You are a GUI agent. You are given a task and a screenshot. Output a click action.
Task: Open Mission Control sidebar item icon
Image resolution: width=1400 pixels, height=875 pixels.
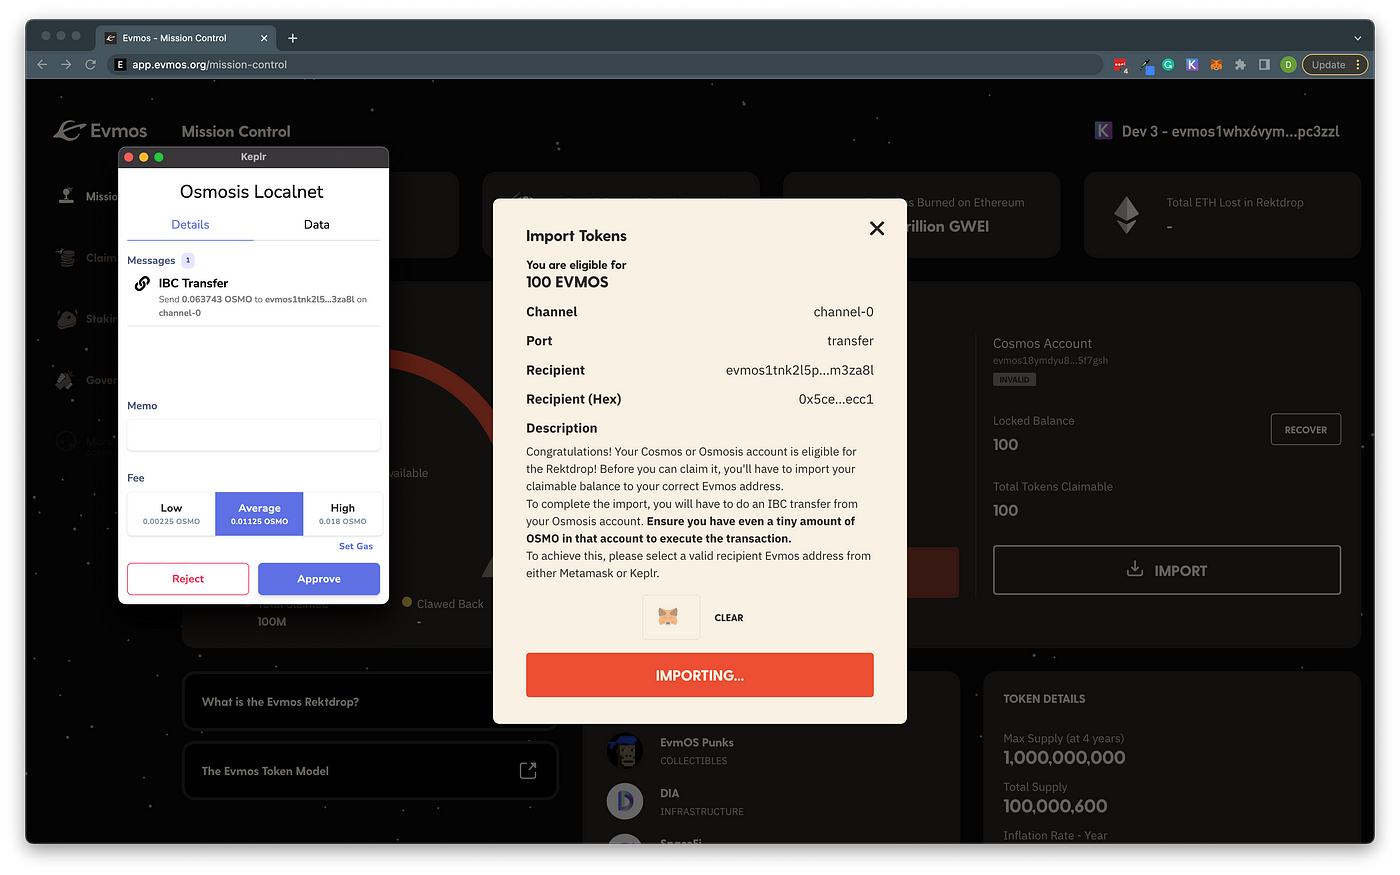(x=66, y=196)
